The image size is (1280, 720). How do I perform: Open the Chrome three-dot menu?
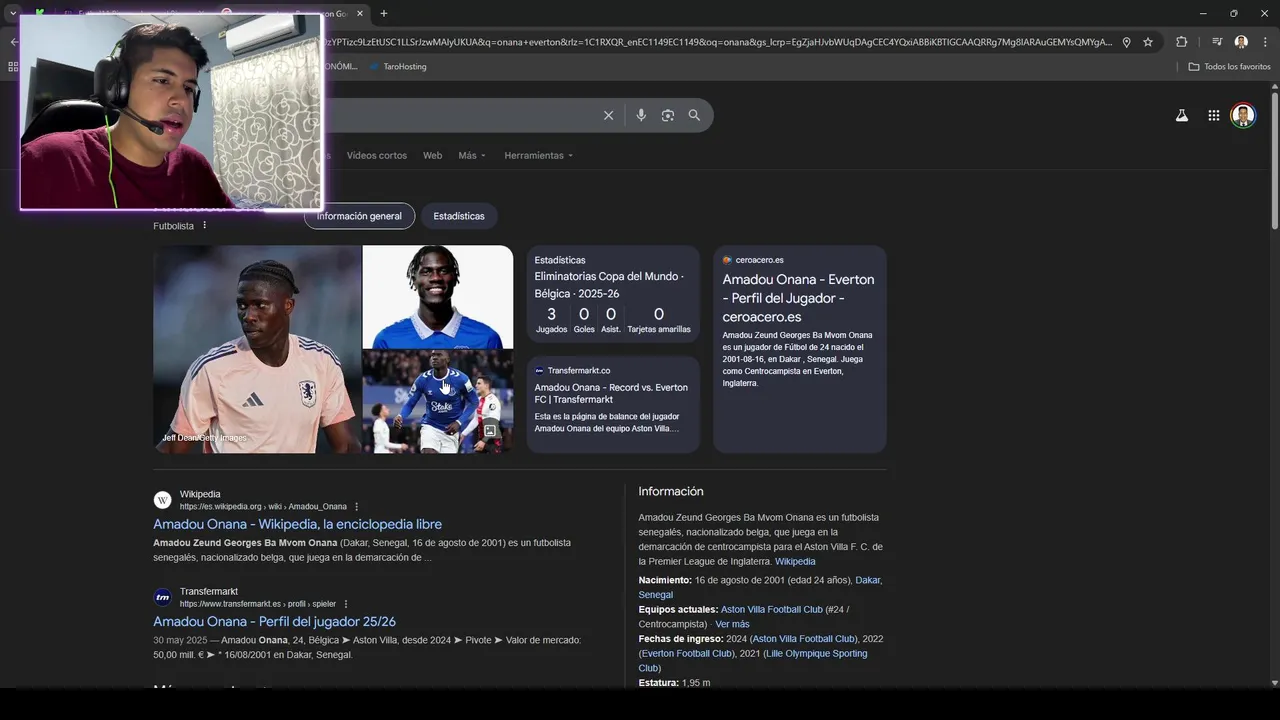point(1265,42)
